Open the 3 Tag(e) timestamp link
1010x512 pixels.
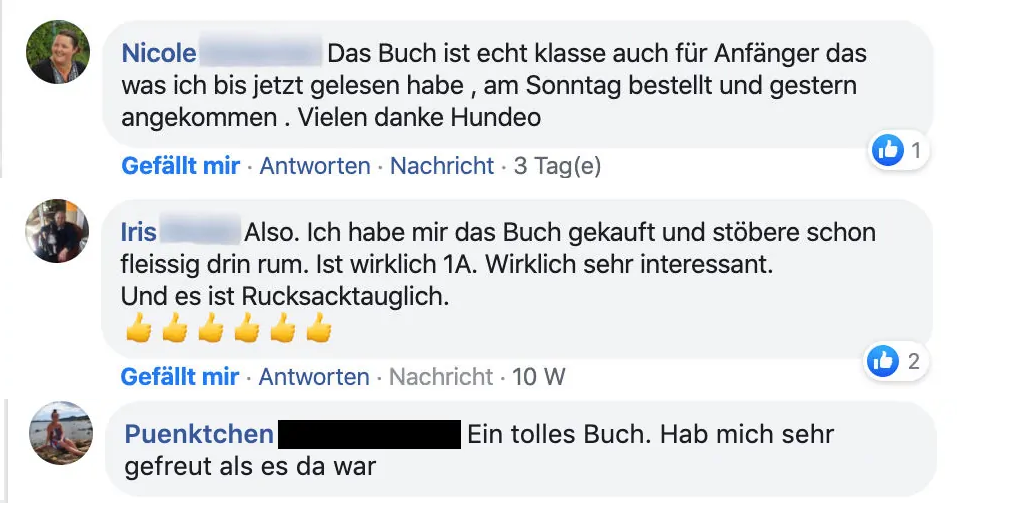[x=557, y=166]
